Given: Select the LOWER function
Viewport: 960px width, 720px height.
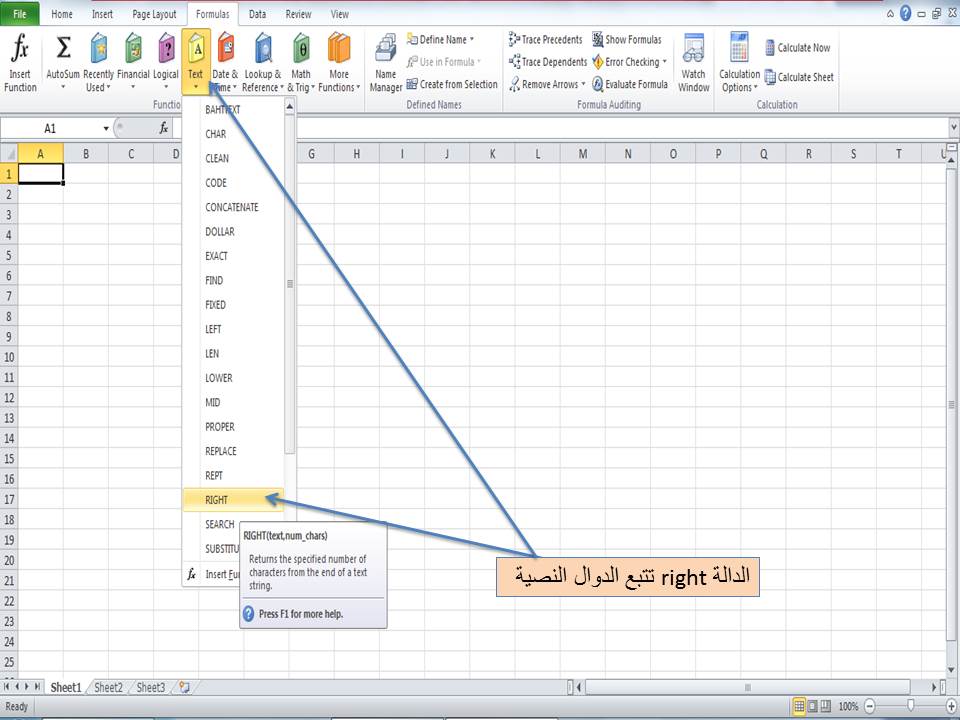Looking at the screenshot, I should click(233, 378).
